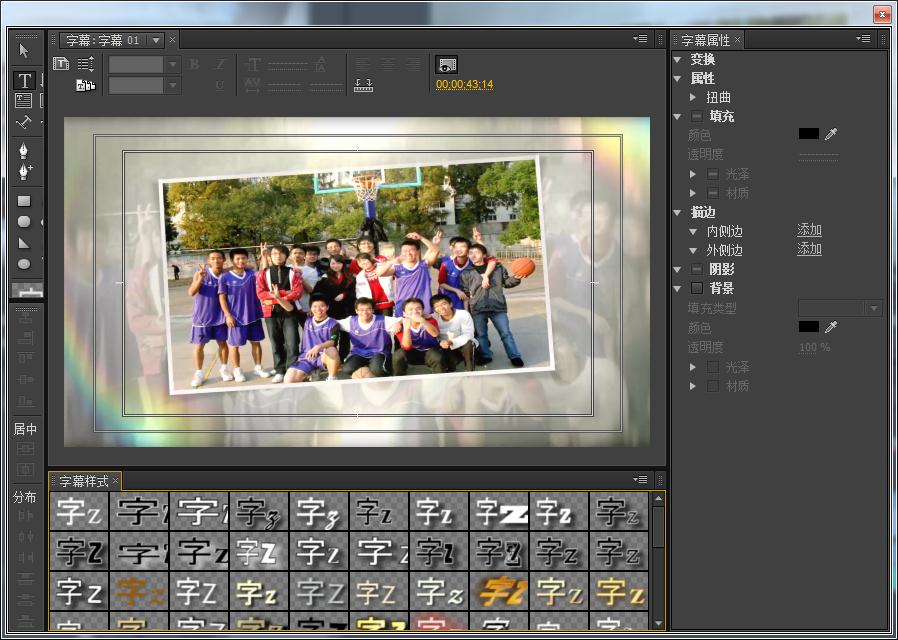Click New Title Based on Current icon
Viewport: 898px width, 640px height.
(x=61, y=64)
